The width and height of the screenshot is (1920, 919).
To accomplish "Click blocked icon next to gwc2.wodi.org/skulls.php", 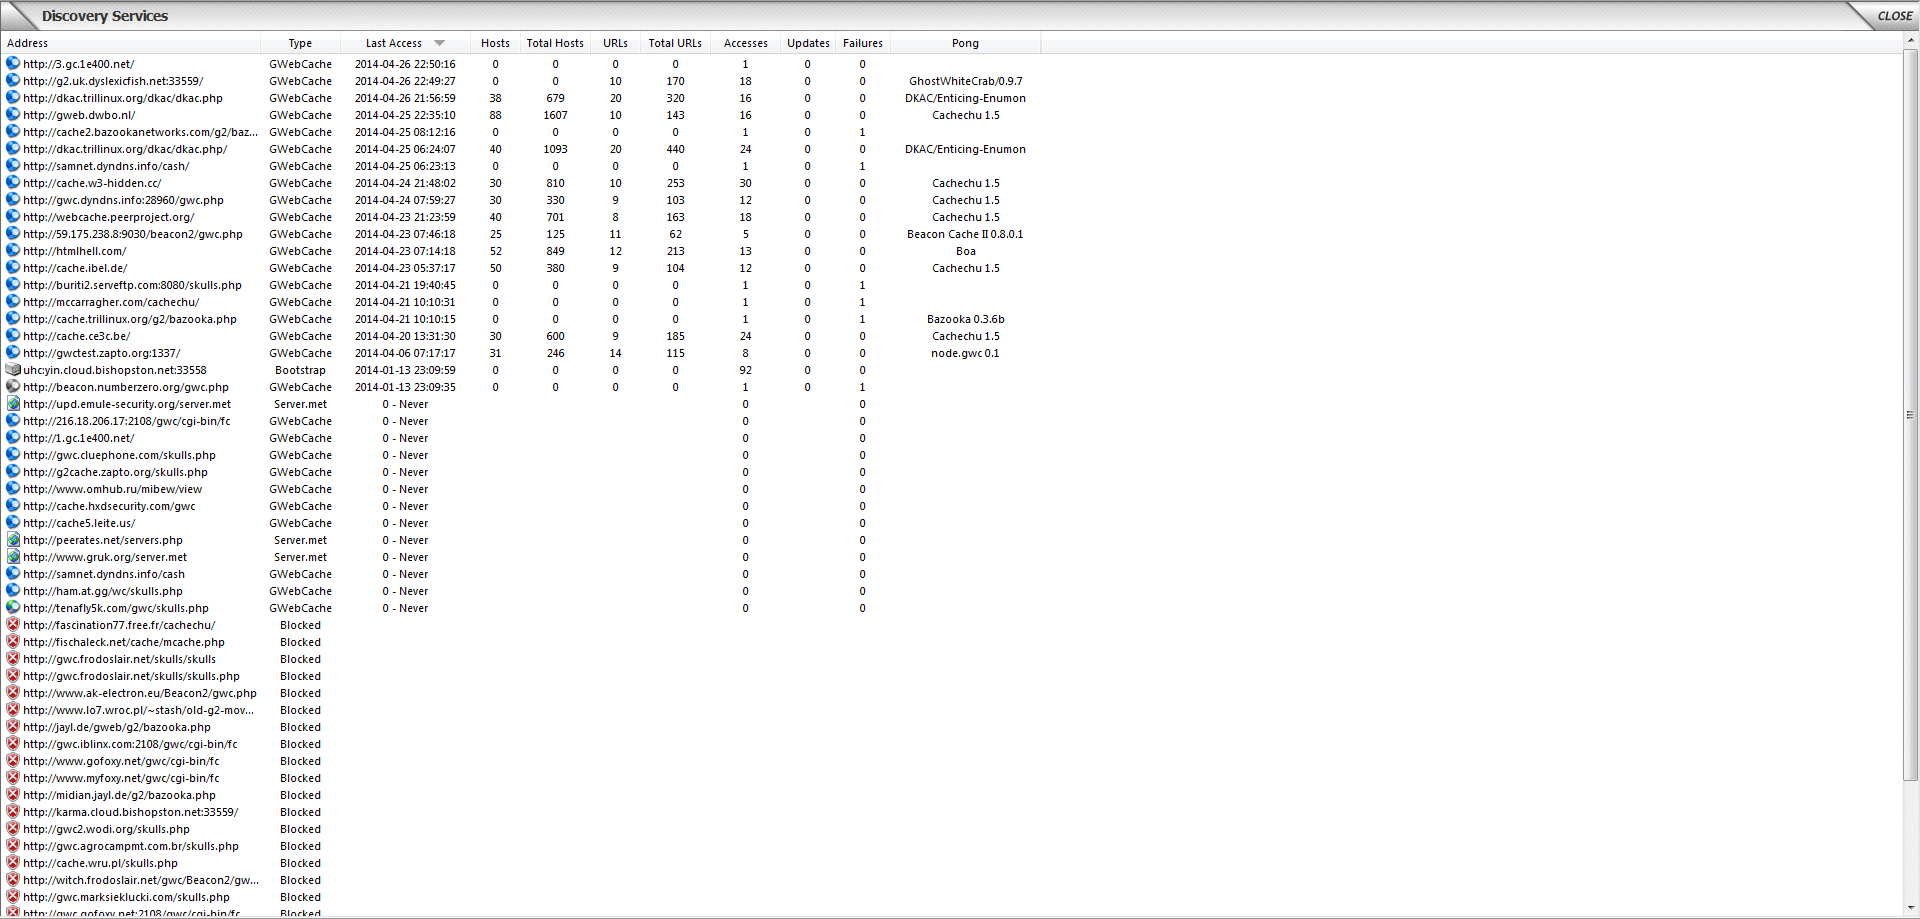I will tap(13, 829).
